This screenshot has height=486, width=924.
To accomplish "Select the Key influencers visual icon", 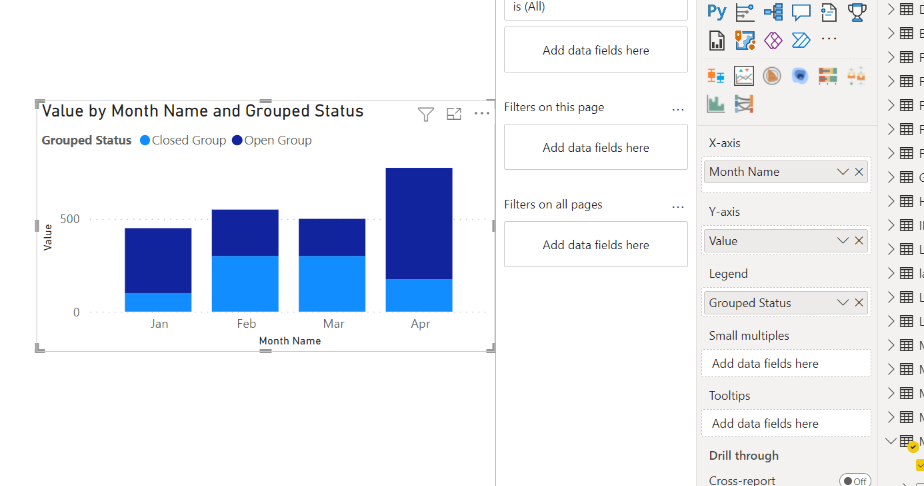I will pyautogui.click(x=745, y=12).
